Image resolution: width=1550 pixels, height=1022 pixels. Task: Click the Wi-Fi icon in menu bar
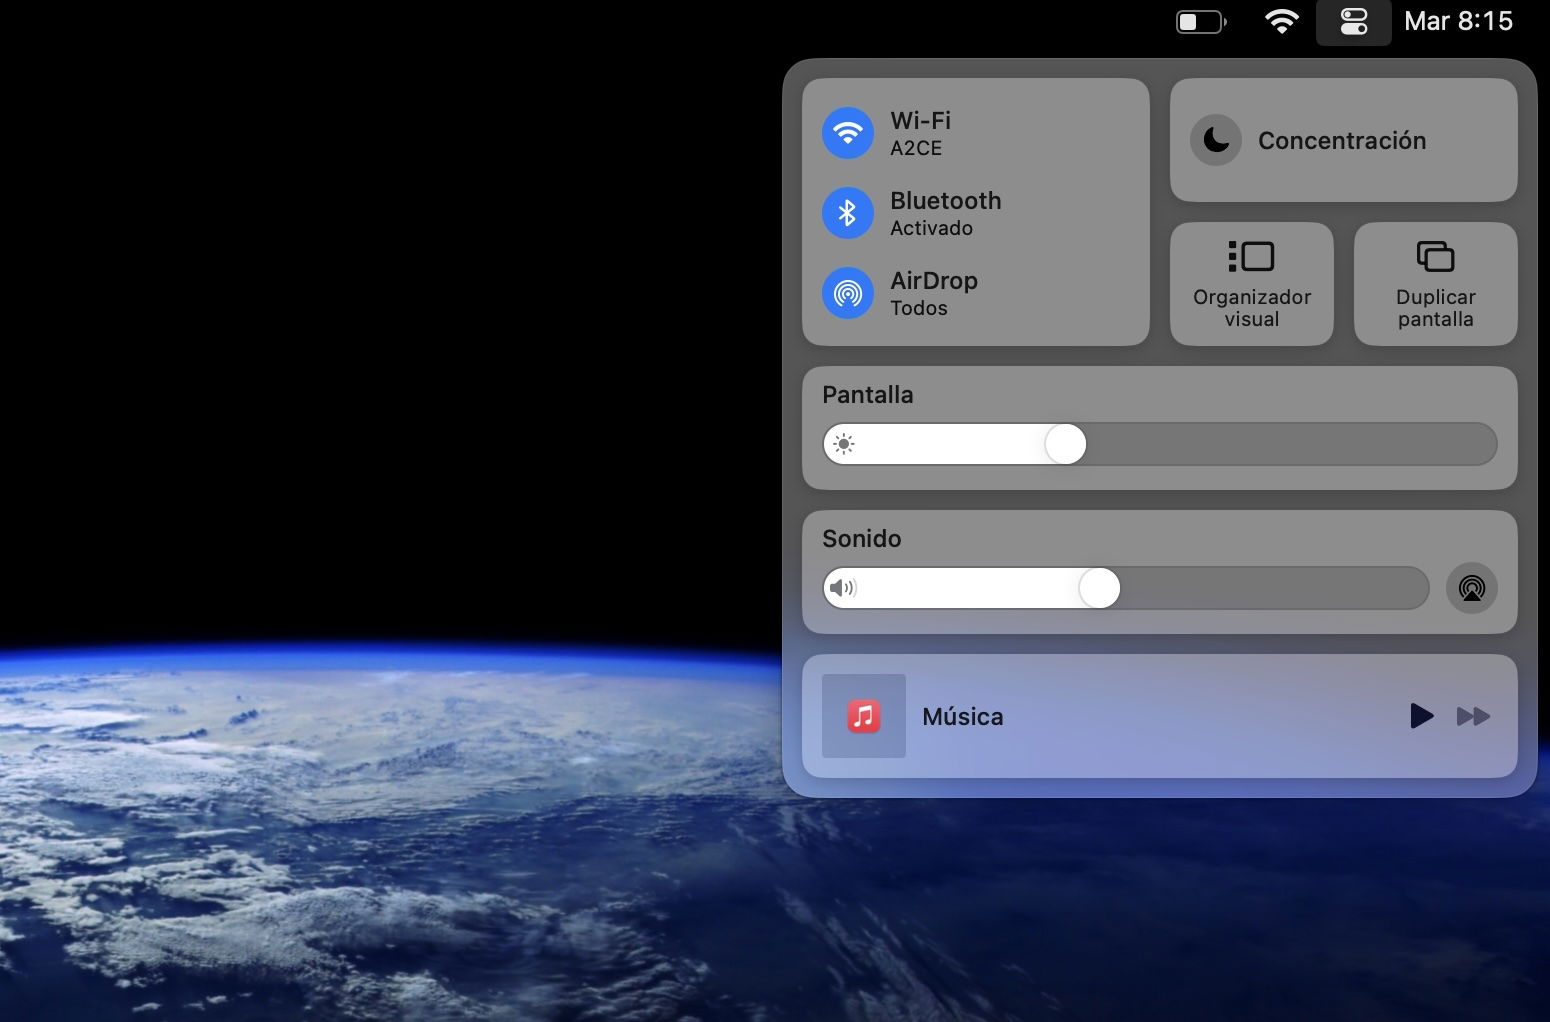tap(1282, 21)
